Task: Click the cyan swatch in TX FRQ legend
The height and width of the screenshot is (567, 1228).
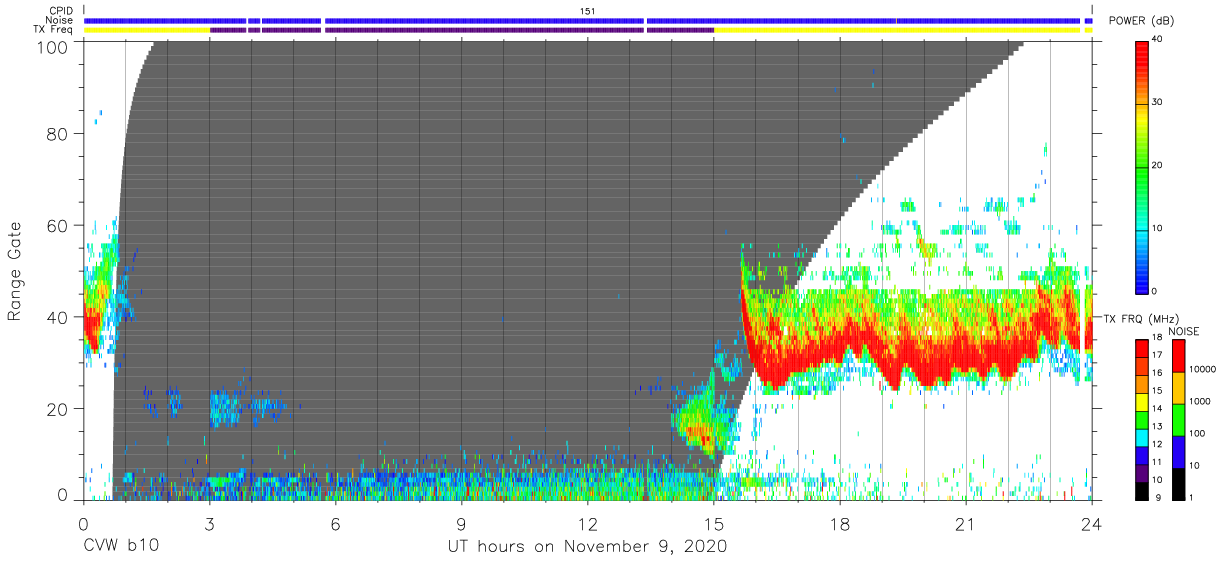Action: pyautogui.click(x=1142, y=437)
